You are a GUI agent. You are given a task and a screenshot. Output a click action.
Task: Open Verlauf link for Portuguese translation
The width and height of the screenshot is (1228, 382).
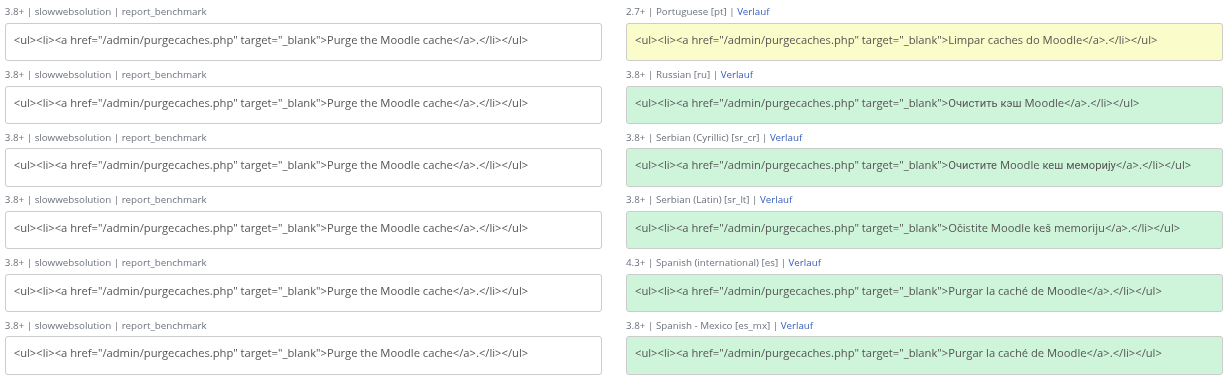click(x=753, y=12)
